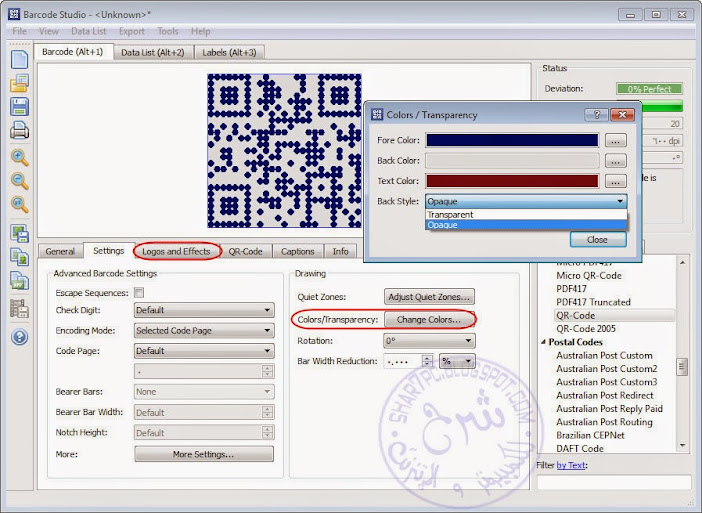Switch to Data List (Alt+2) tab
This screenshot has width=702, height=513.
[x=153, y=52]
